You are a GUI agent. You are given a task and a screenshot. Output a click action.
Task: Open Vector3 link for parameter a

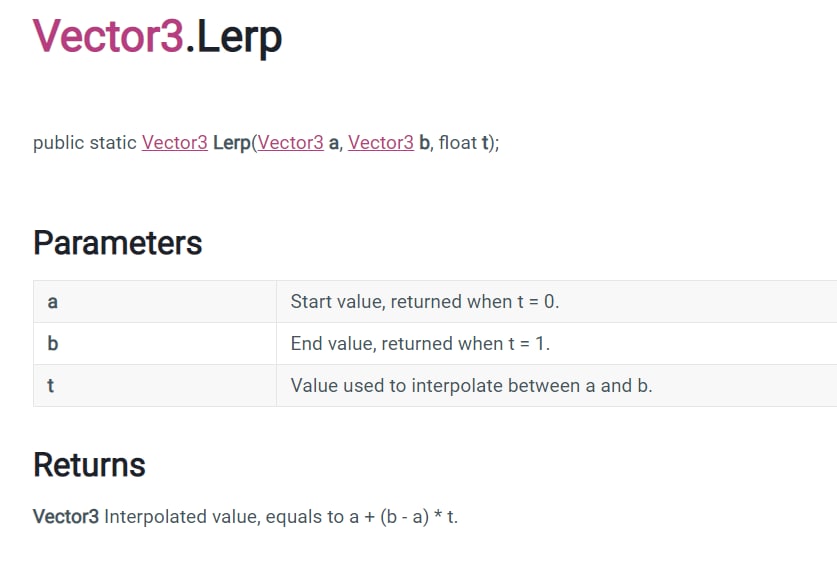tap(290, 142)
